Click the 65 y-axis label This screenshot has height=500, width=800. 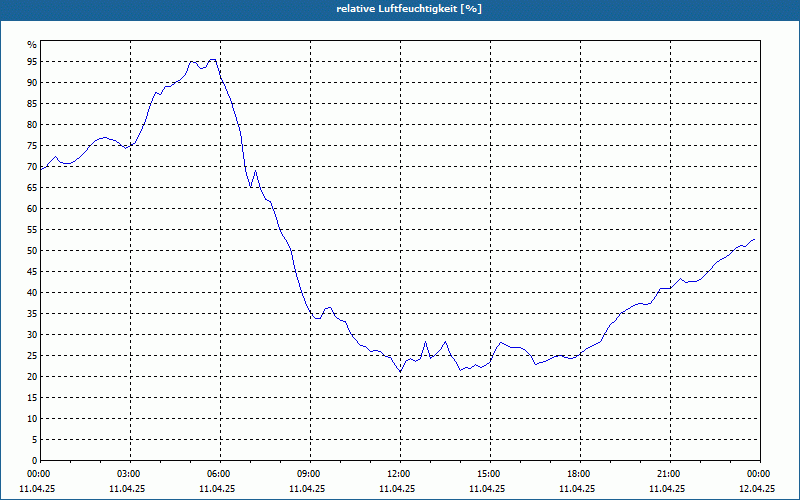coord(32,188)
